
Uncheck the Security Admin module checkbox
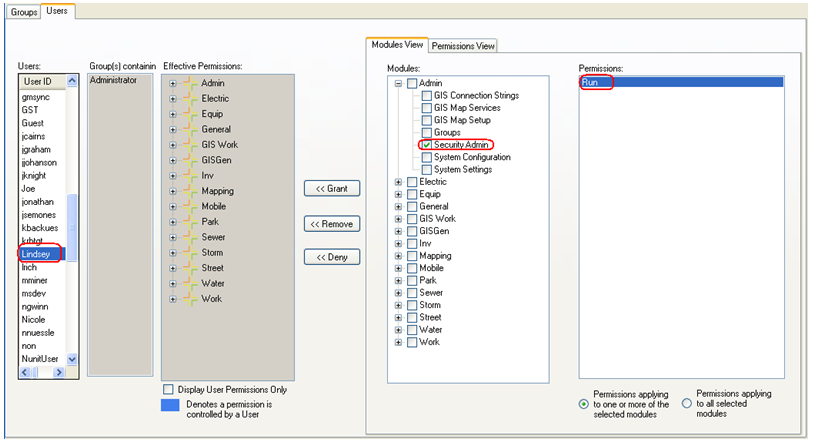point(427,145)
